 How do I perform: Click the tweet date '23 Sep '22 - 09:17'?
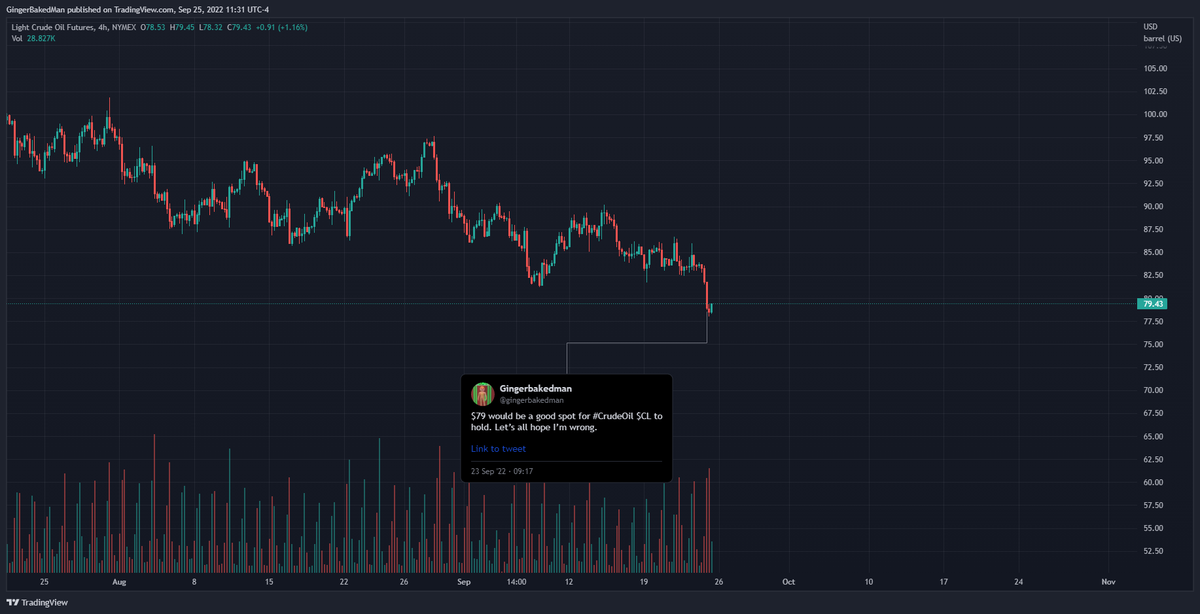click(502, 471)
